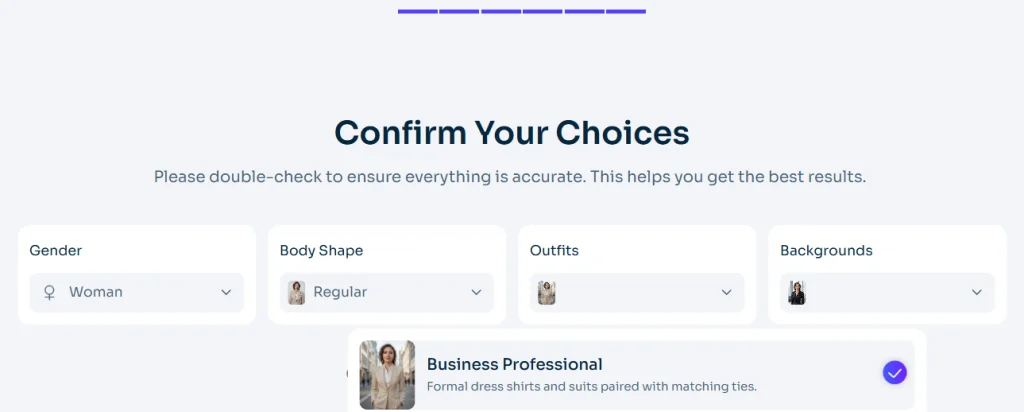
Task: Click the first progress step segment
Action: pos(418,11)
